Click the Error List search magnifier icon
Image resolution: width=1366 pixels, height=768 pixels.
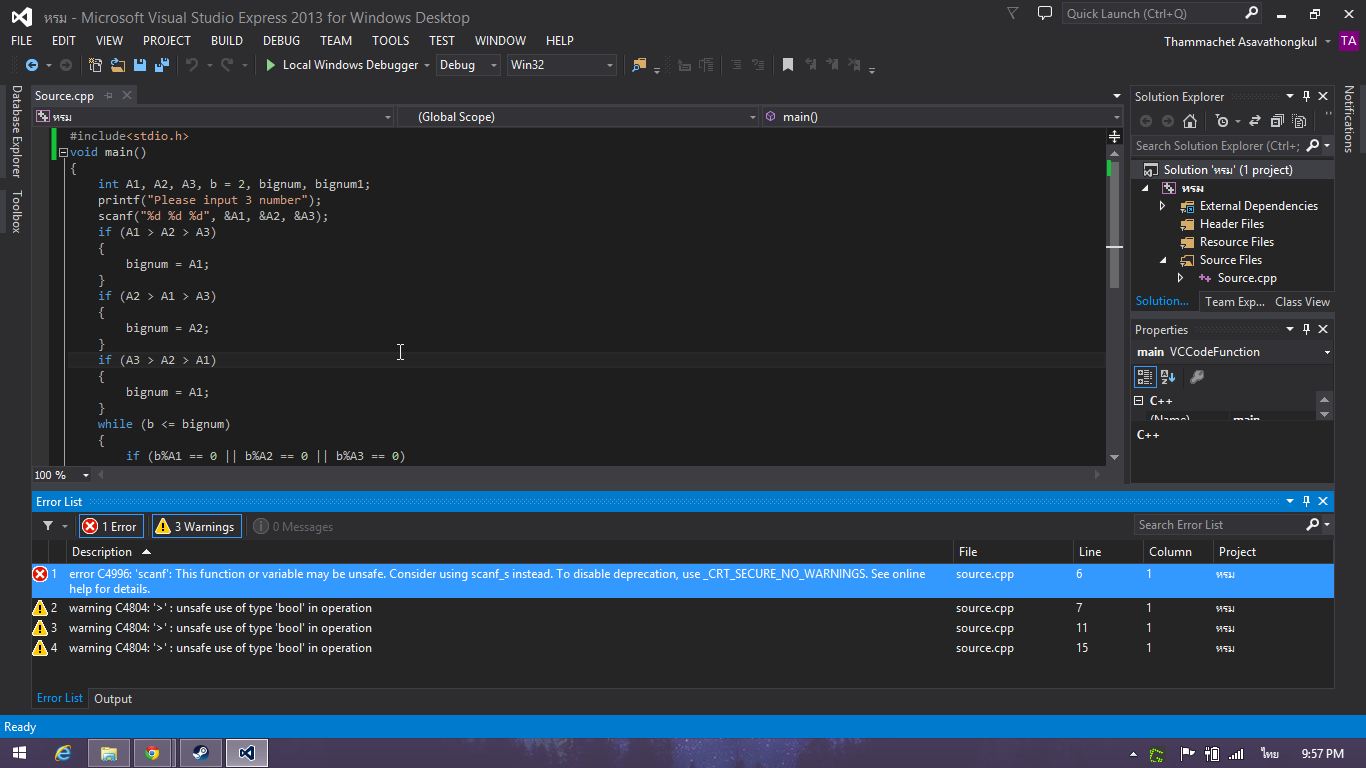[x=1313, y=524]
